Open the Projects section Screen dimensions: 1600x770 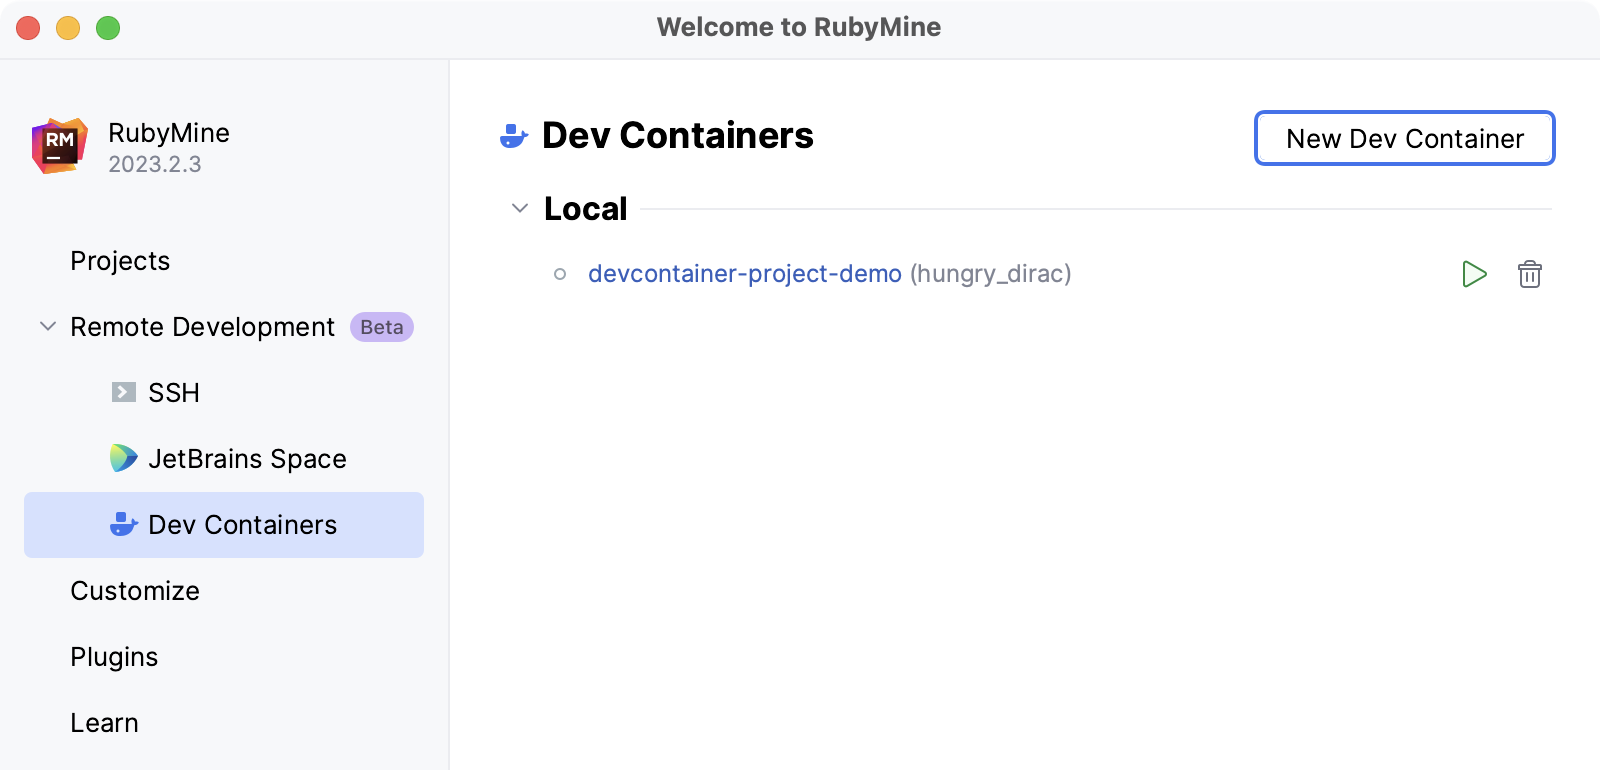point(120,261)
